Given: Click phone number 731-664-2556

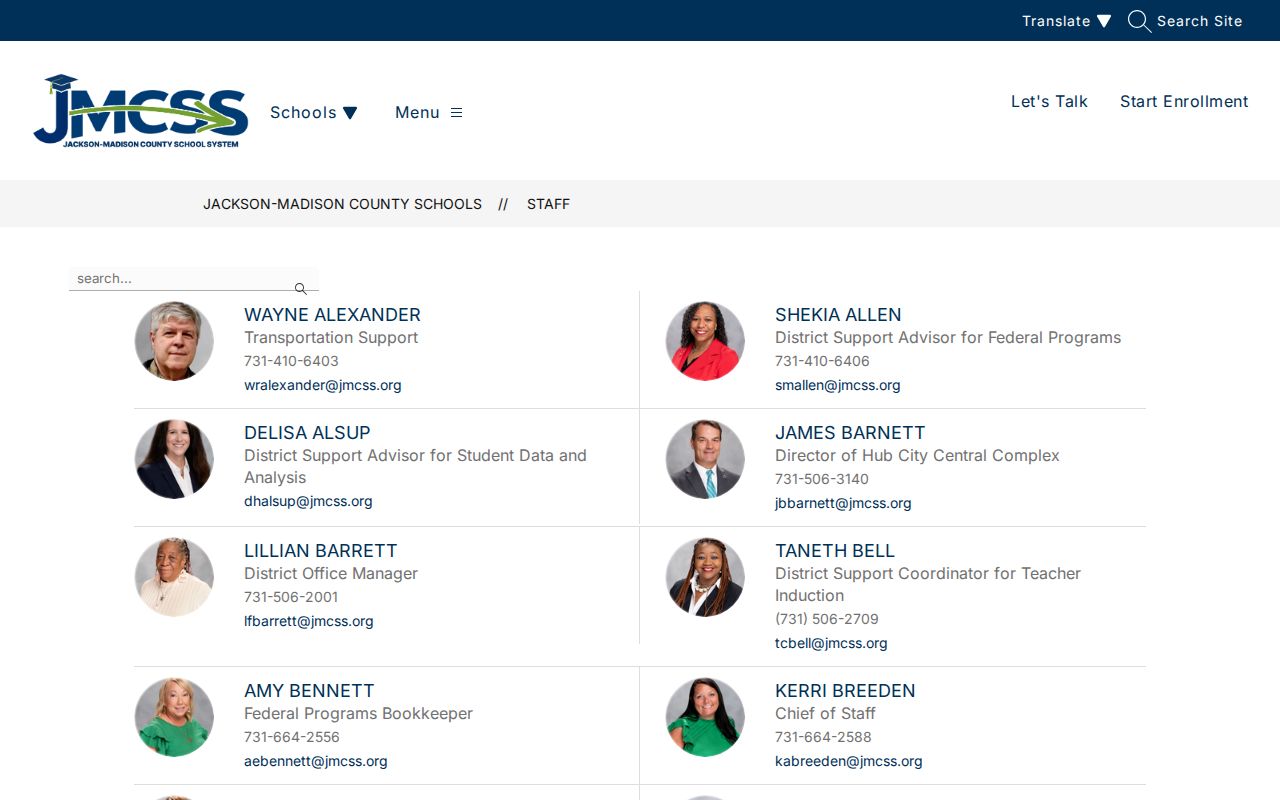Looking at the screenshot, I should [x=292, y=737].
